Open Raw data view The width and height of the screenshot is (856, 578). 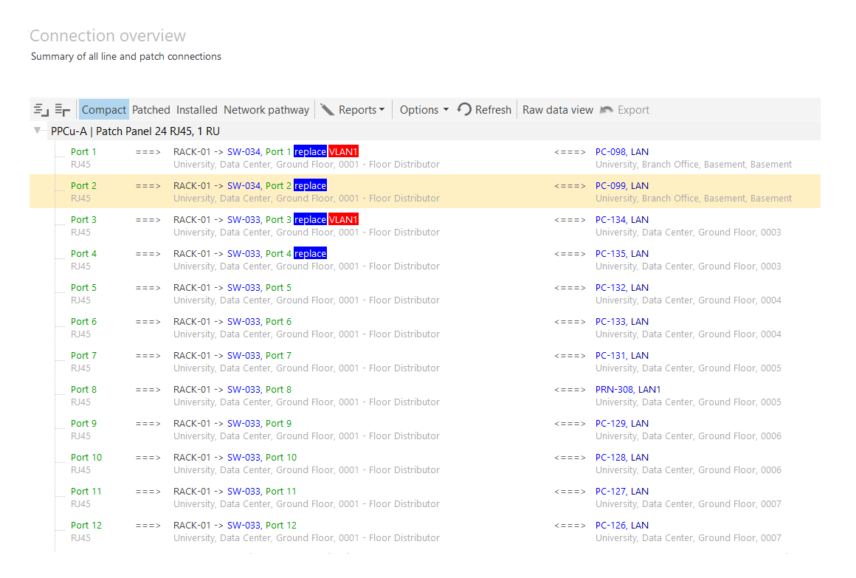(x=557, y=110)
